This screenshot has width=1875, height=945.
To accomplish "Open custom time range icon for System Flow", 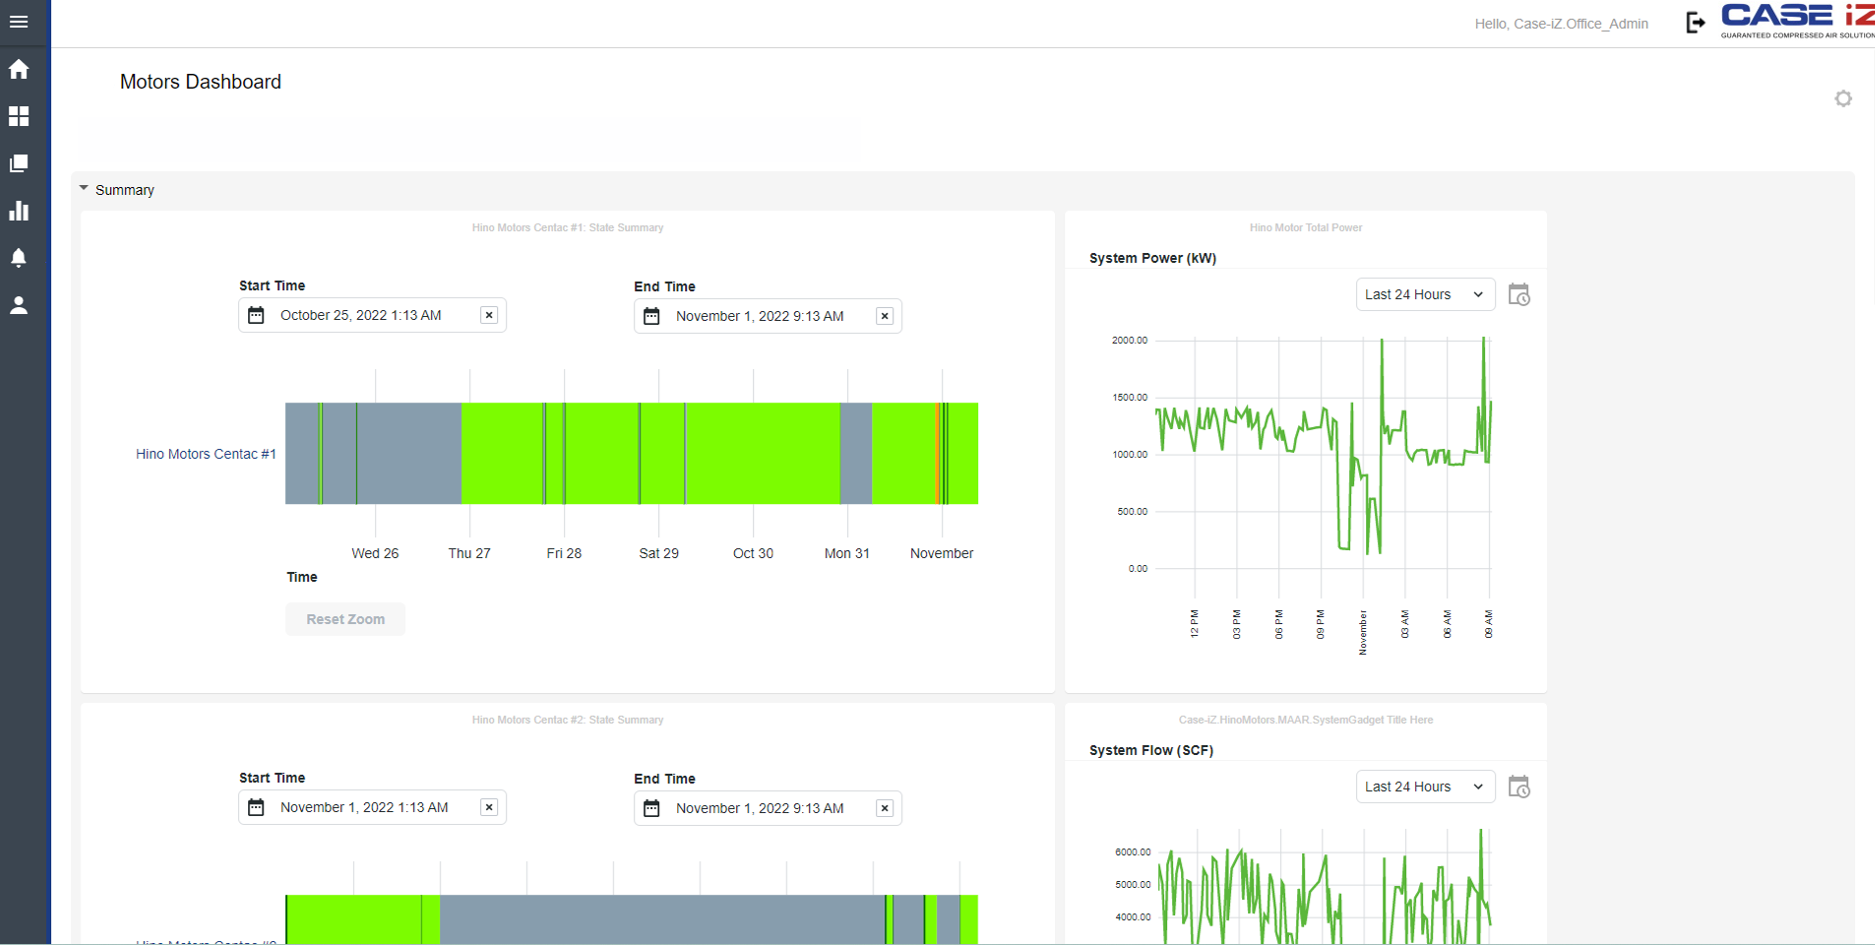I will pos(1519,787).
